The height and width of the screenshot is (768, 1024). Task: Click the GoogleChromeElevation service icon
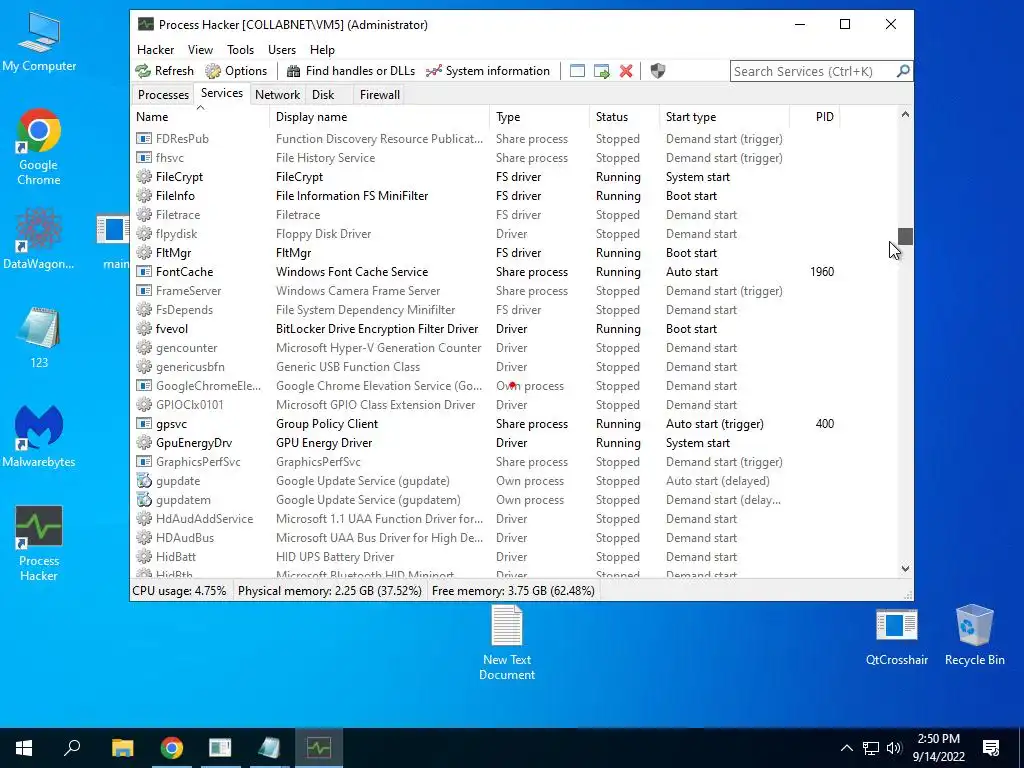point(144,386)
